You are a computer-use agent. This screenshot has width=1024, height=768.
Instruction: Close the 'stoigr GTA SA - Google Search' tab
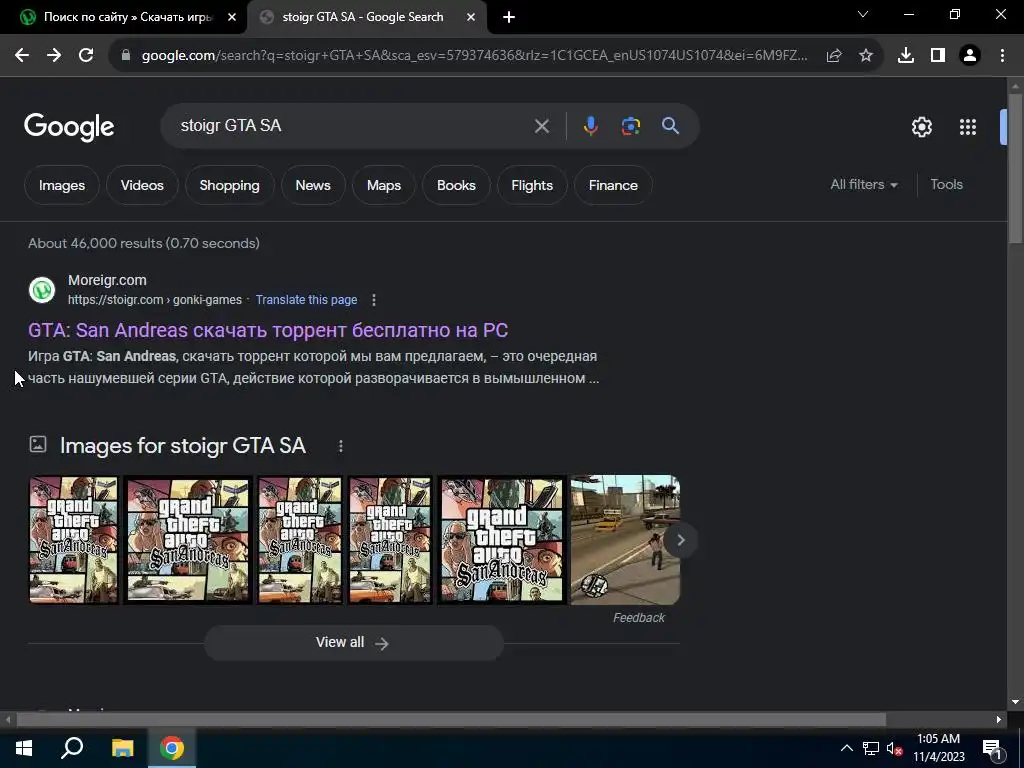471,17
